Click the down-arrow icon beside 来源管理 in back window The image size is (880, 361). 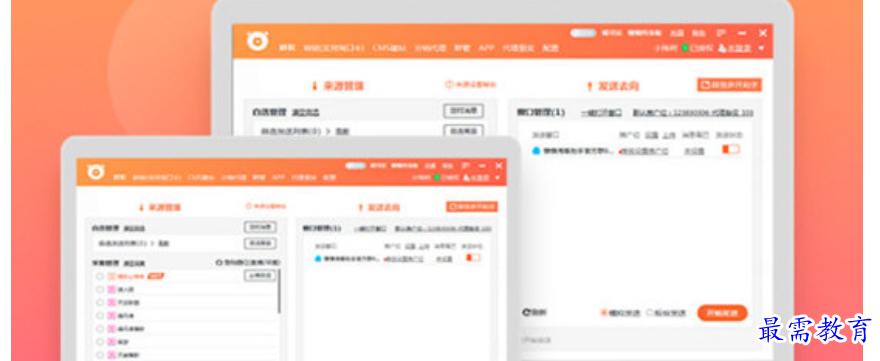[314, 86]
